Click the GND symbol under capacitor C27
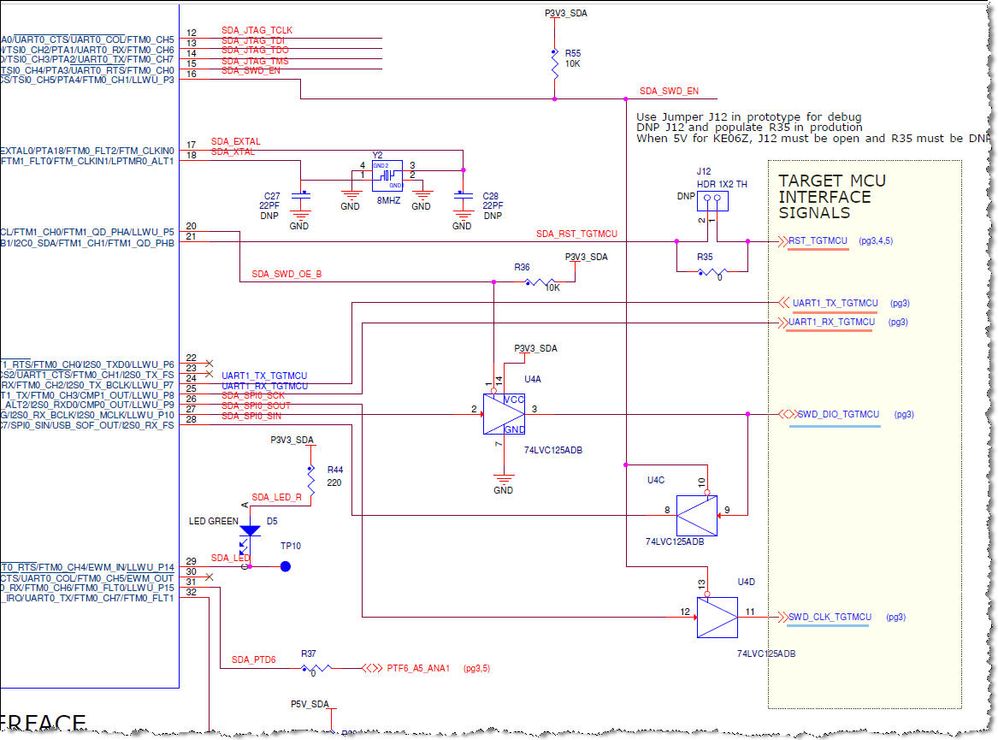 (x=300, y=215)
